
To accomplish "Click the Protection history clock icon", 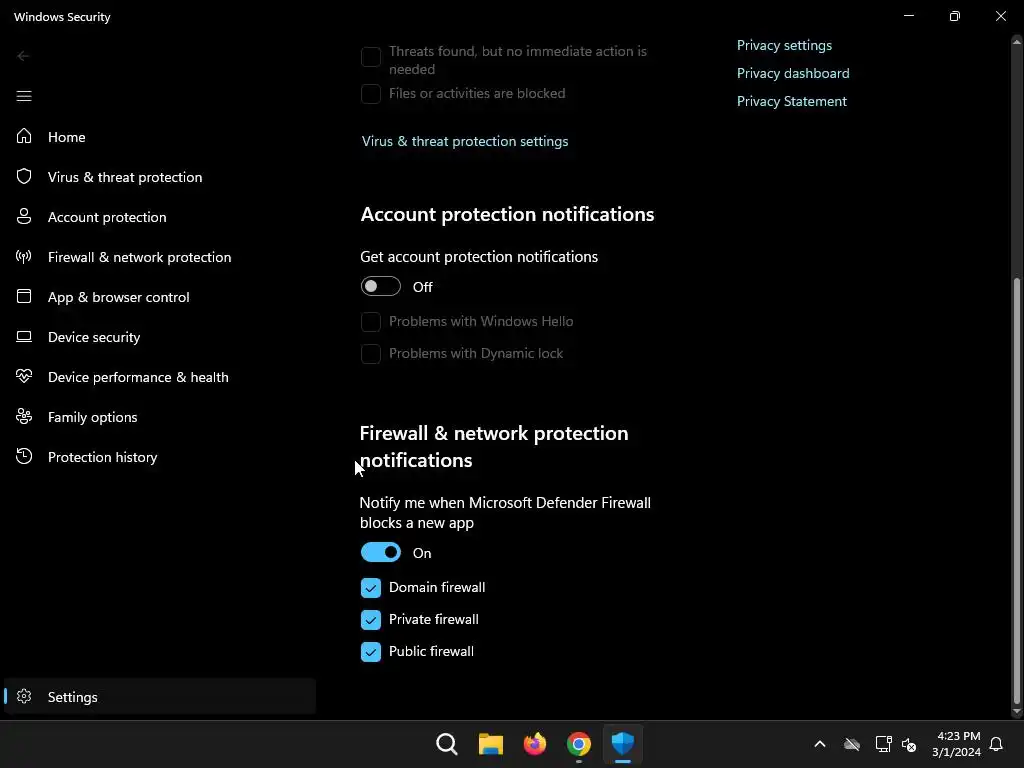I will pyautogui.click(x=24, y=456).
